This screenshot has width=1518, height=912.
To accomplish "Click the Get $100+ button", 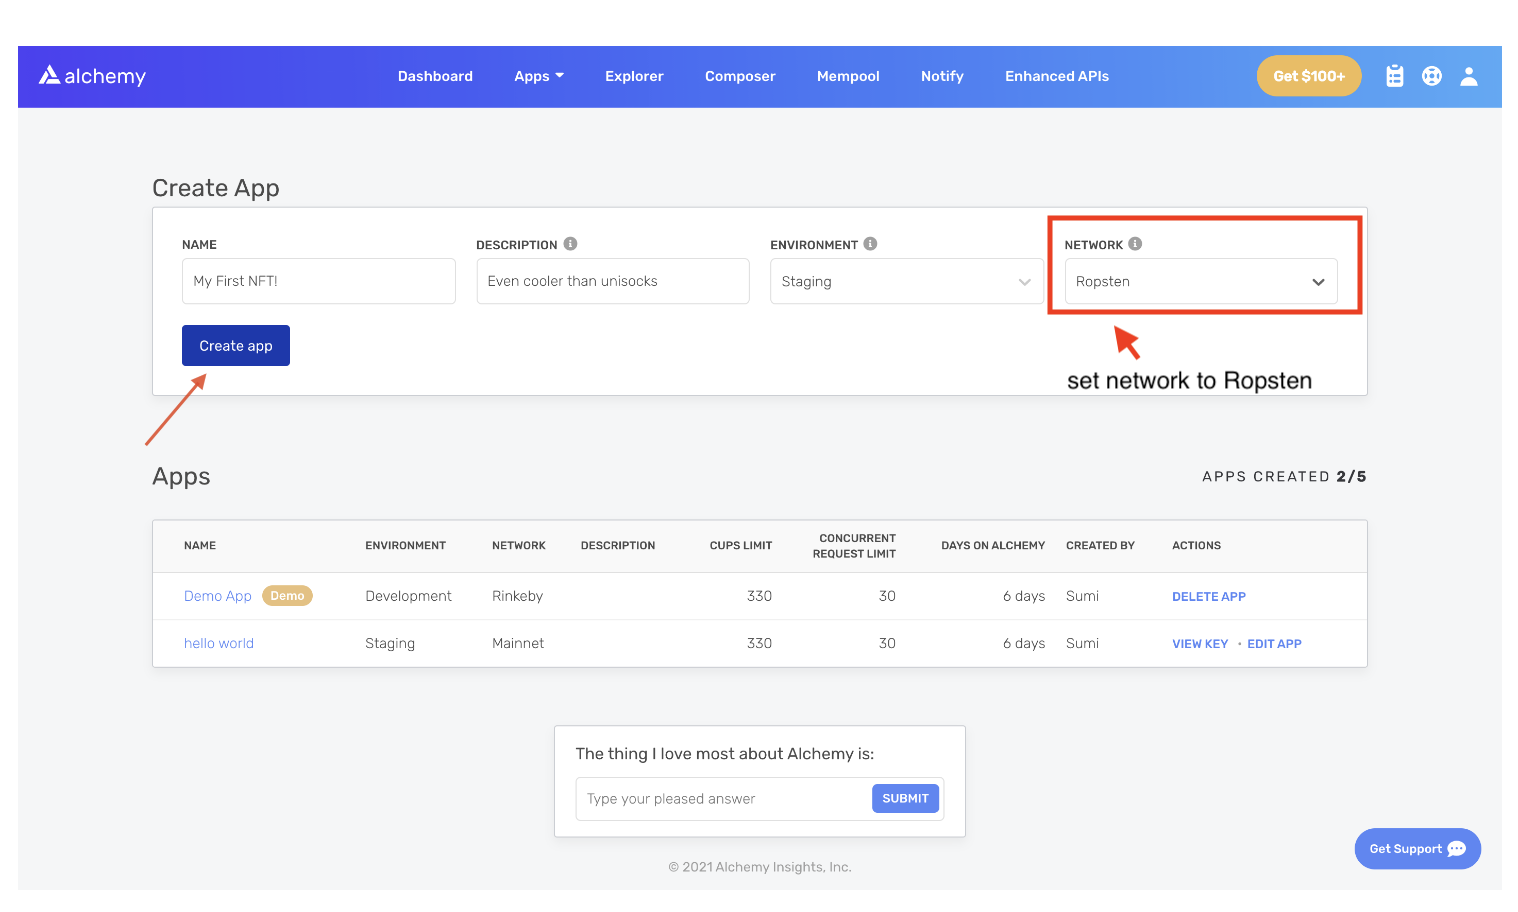I will pyautogui.click(x=1308, y=76).
